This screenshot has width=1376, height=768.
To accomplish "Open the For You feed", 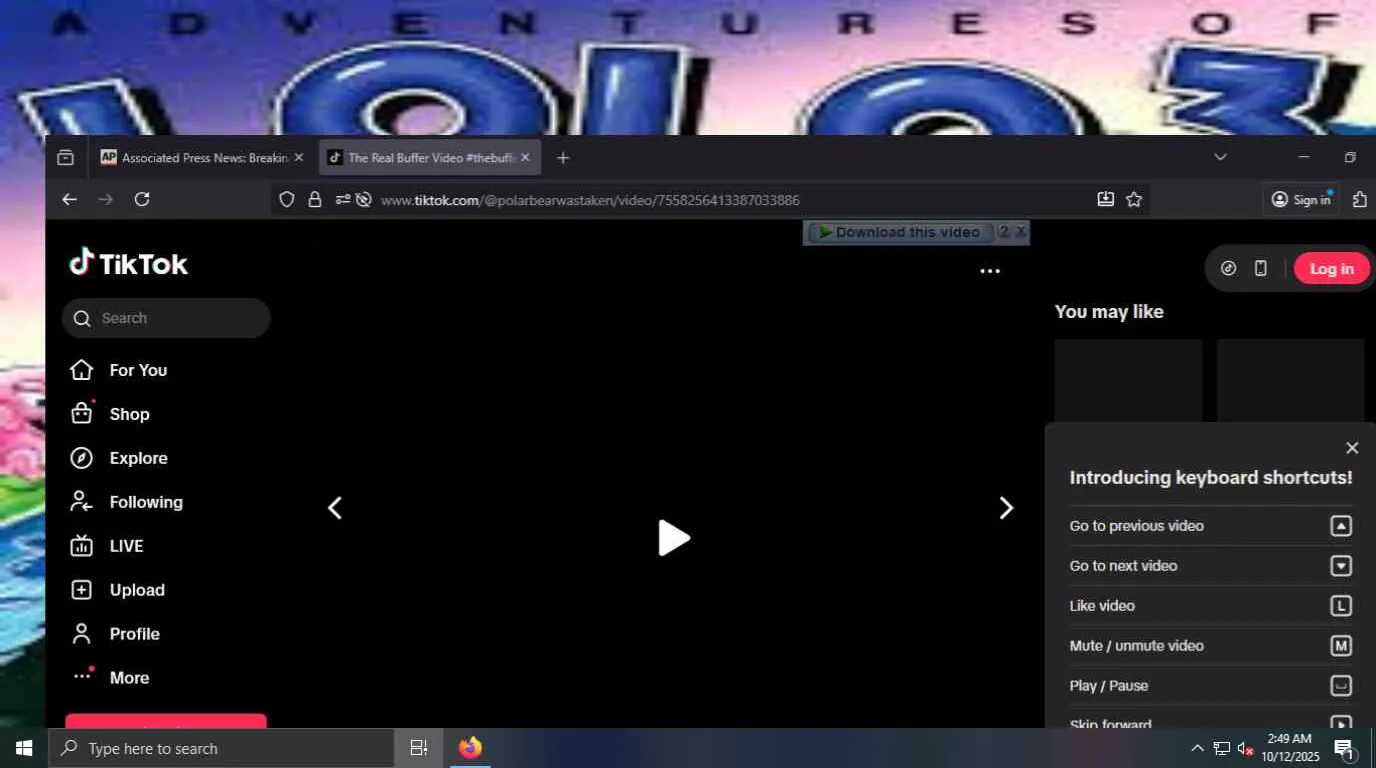I will (118, 370).
